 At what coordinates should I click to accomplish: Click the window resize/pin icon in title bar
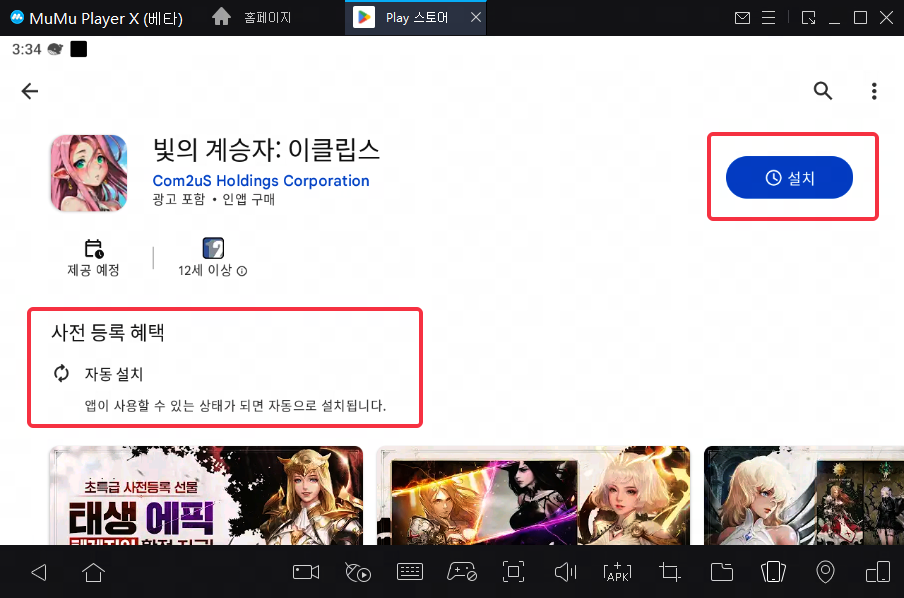[x=808, y=18]
